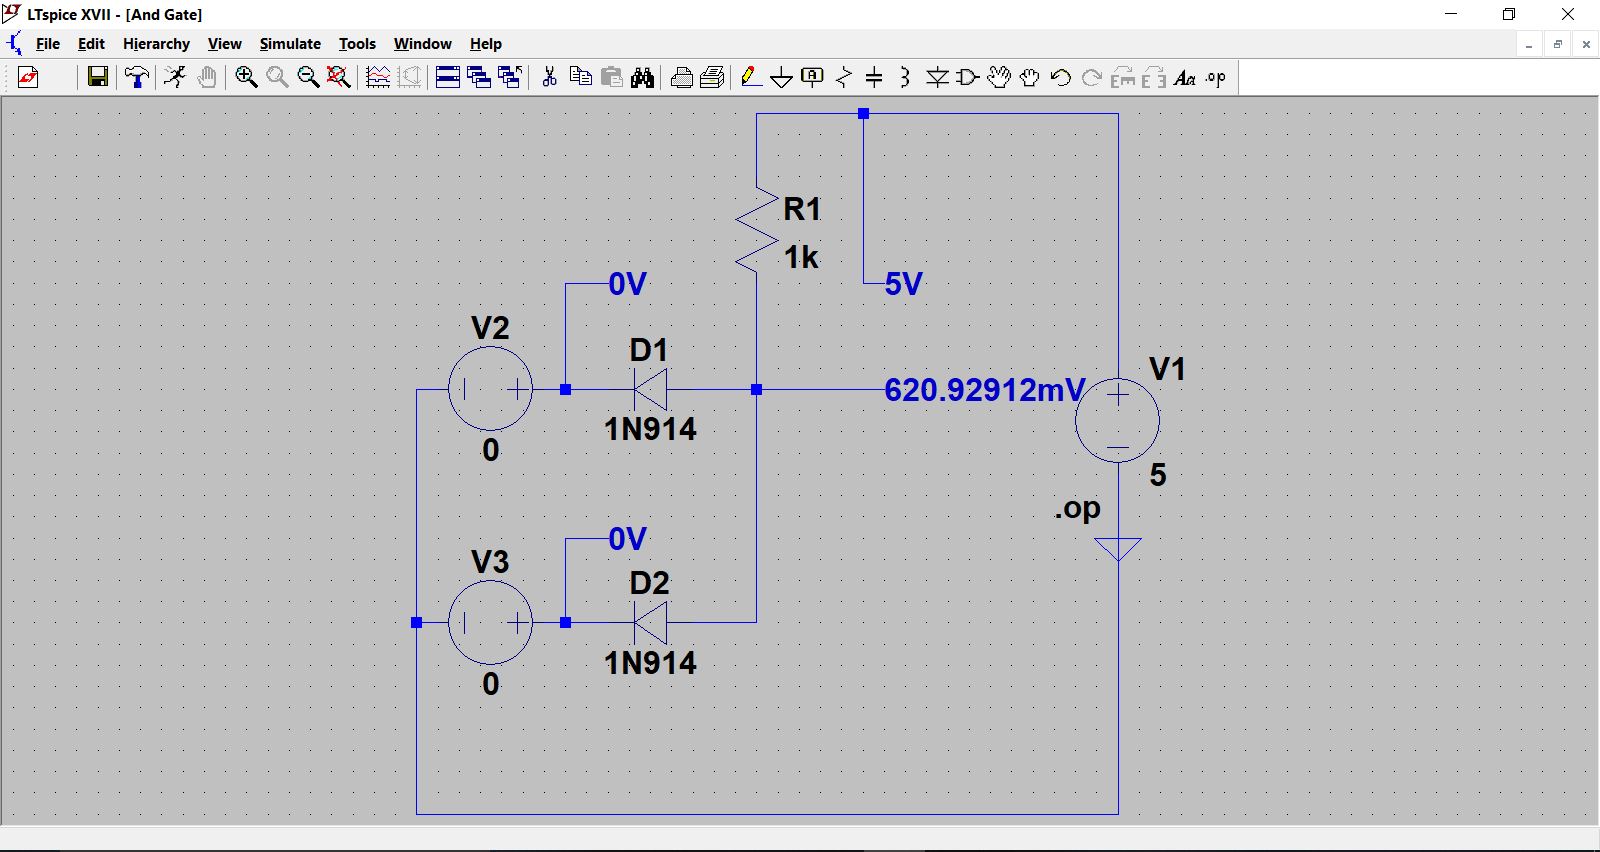Place a resistor from the toolbar
1600x852 pixels.
pos(844,78)
